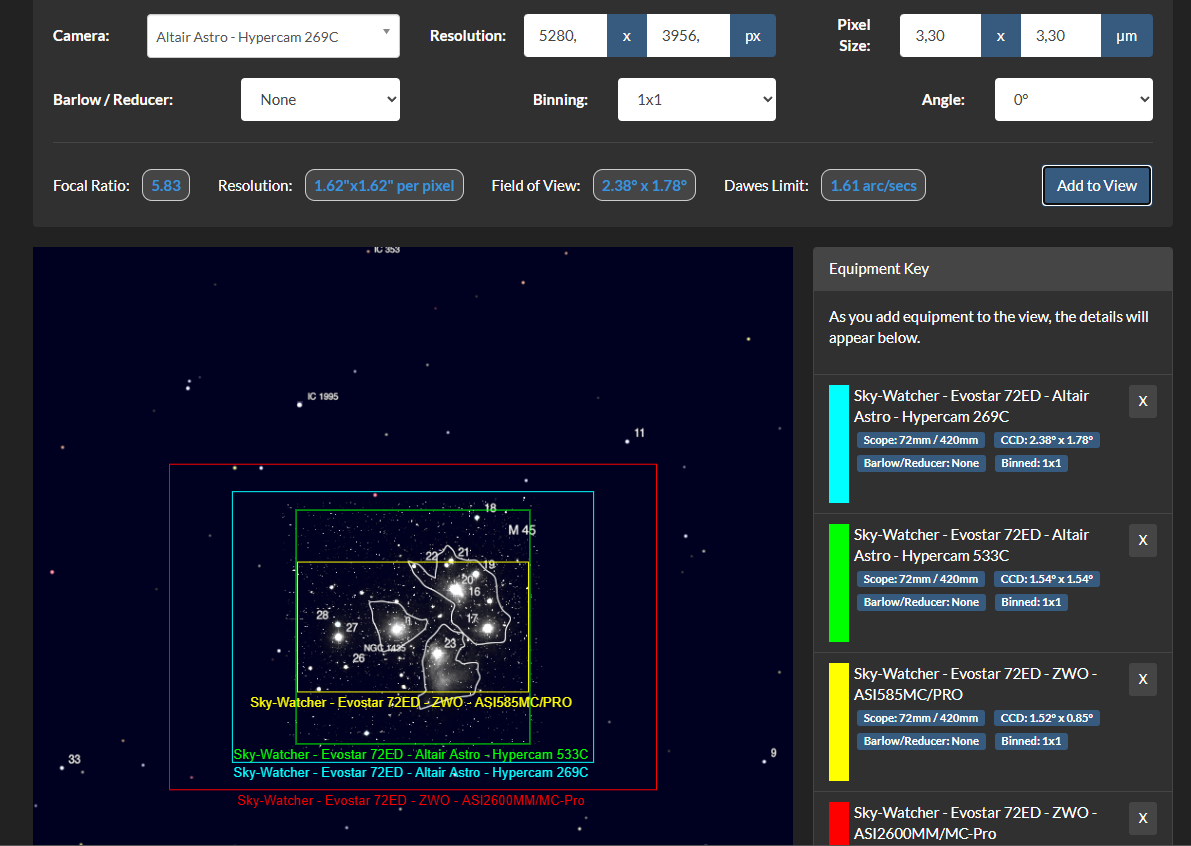Click the µm unit box beside pixel size

1126,36
